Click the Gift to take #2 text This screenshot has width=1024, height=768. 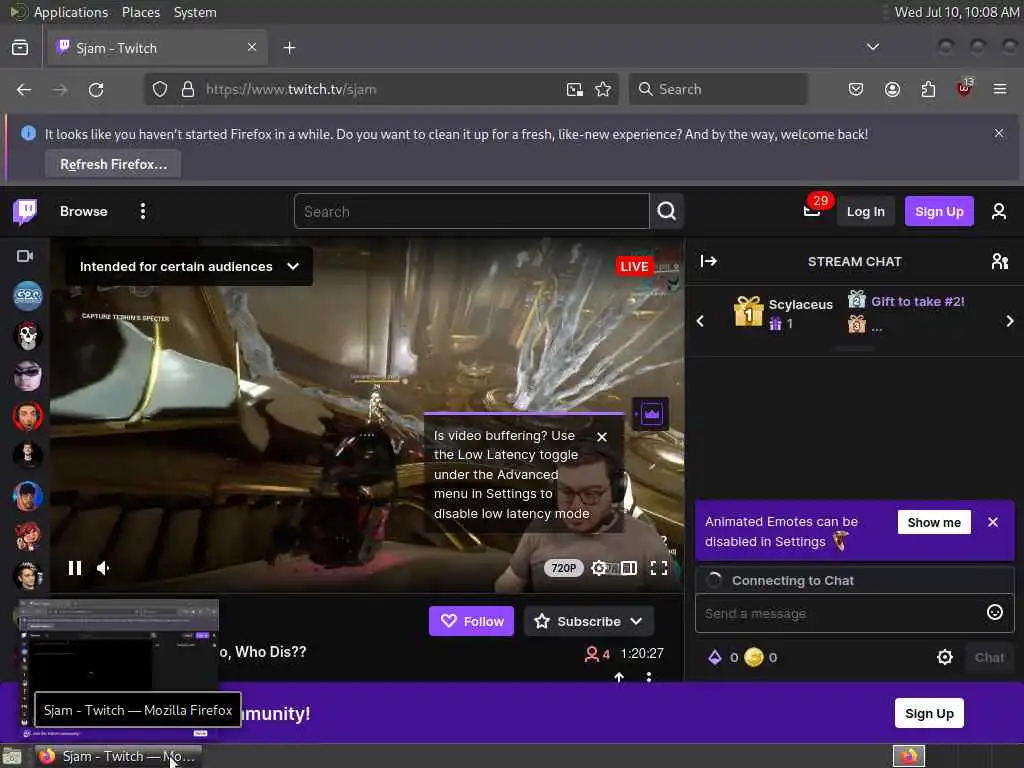(918, 302)
